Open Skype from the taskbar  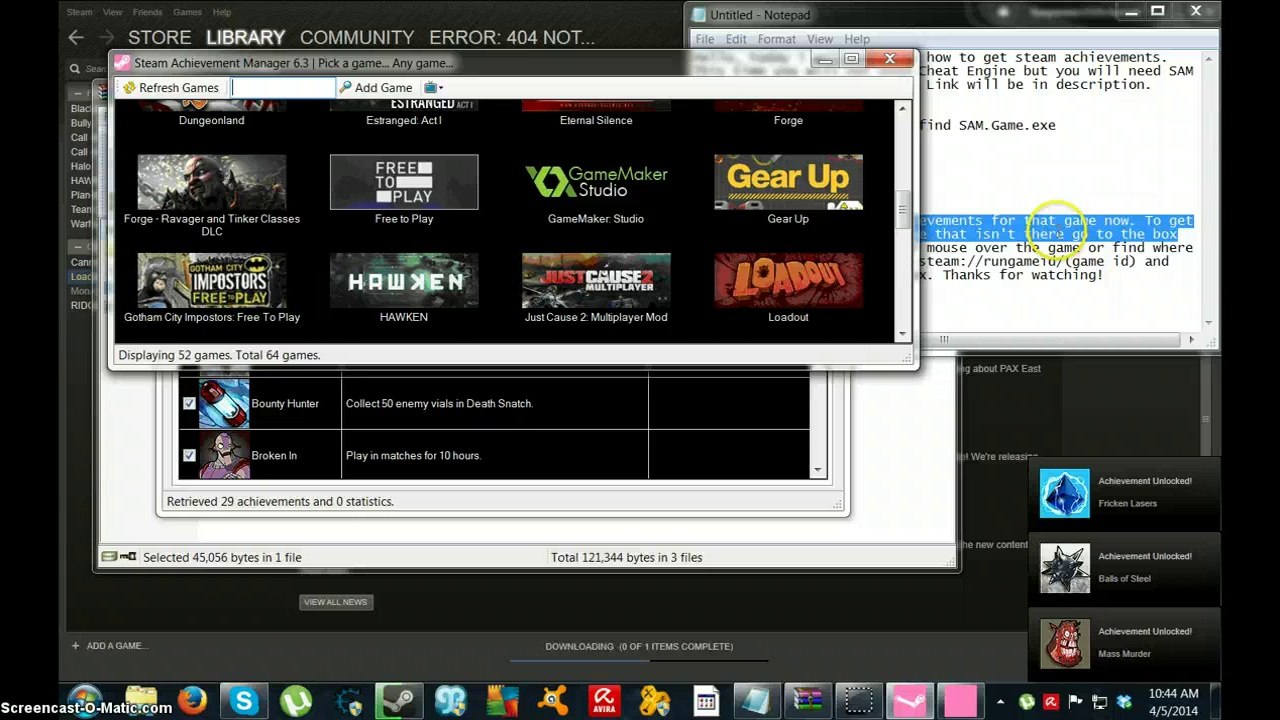coord(244,700)
